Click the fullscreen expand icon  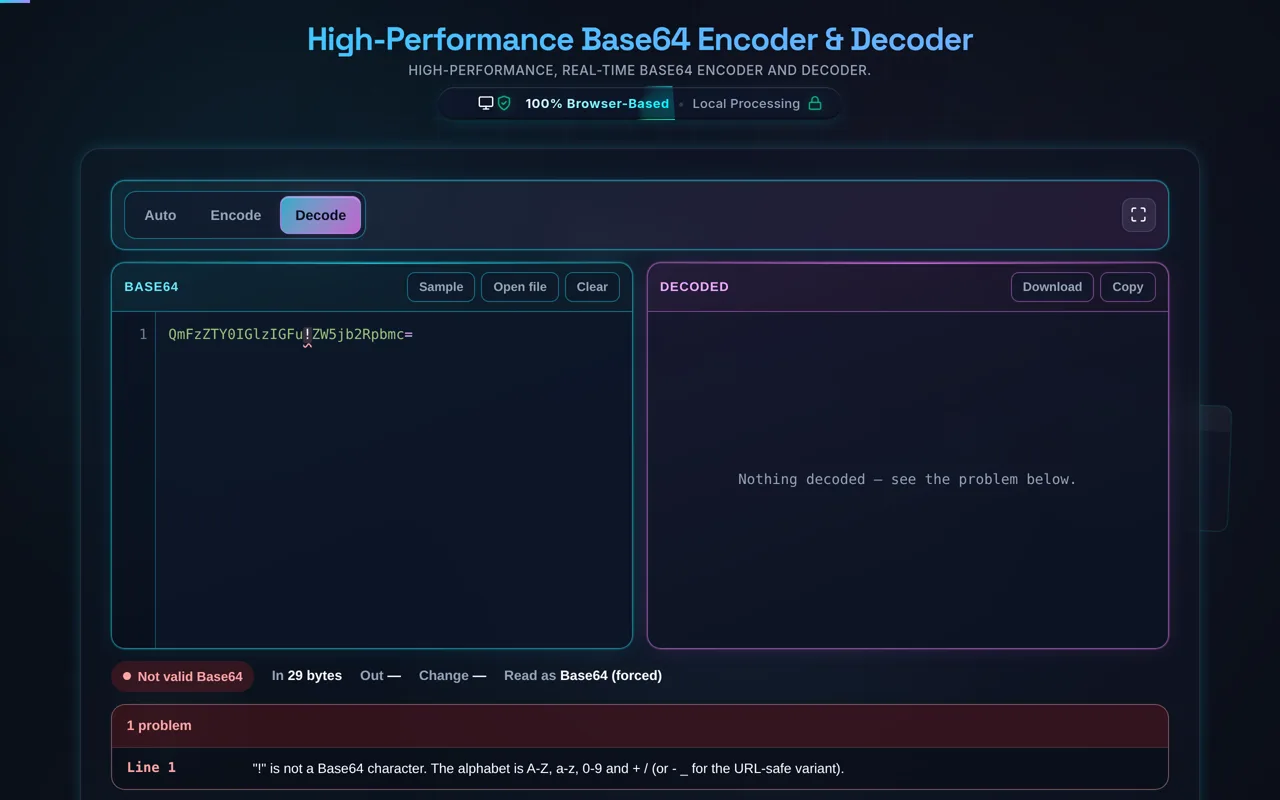tap(1138, 215)
